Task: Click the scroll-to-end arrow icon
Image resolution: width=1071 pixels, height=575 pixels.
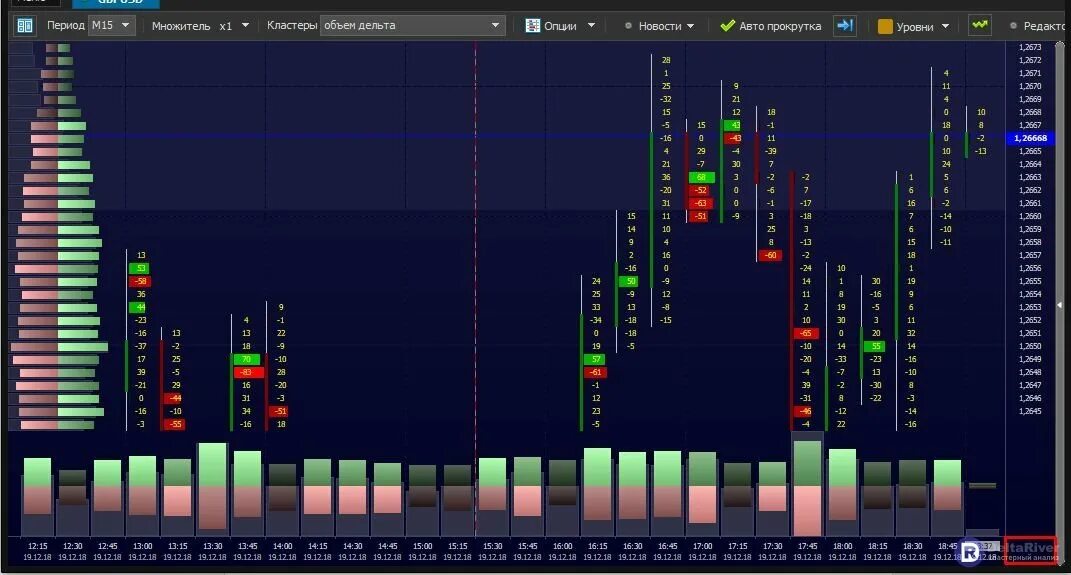Action: pyautogui.click(x=845, y=26)
